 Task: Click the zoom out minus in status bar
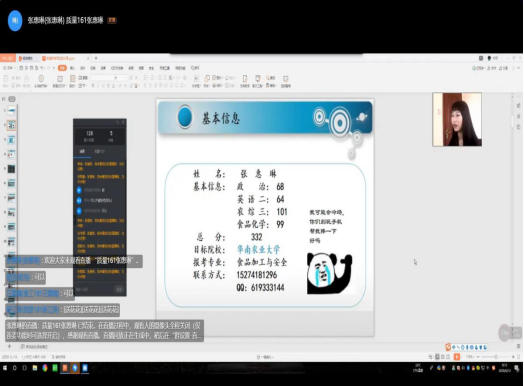[x=479, y=357]
